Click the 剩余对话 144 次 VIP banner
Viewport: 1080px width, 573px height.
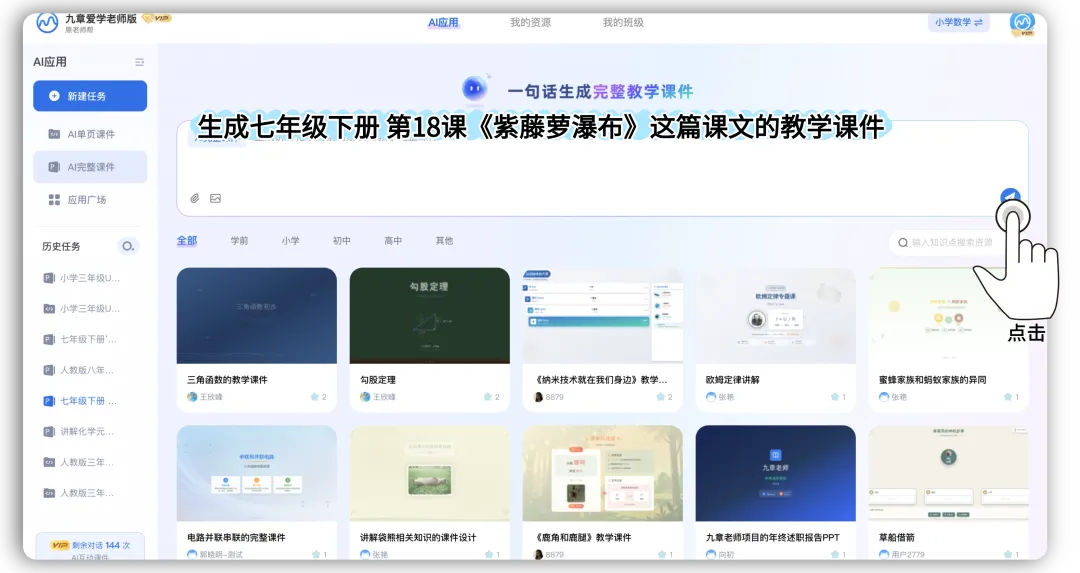click(x=90, y=545)
